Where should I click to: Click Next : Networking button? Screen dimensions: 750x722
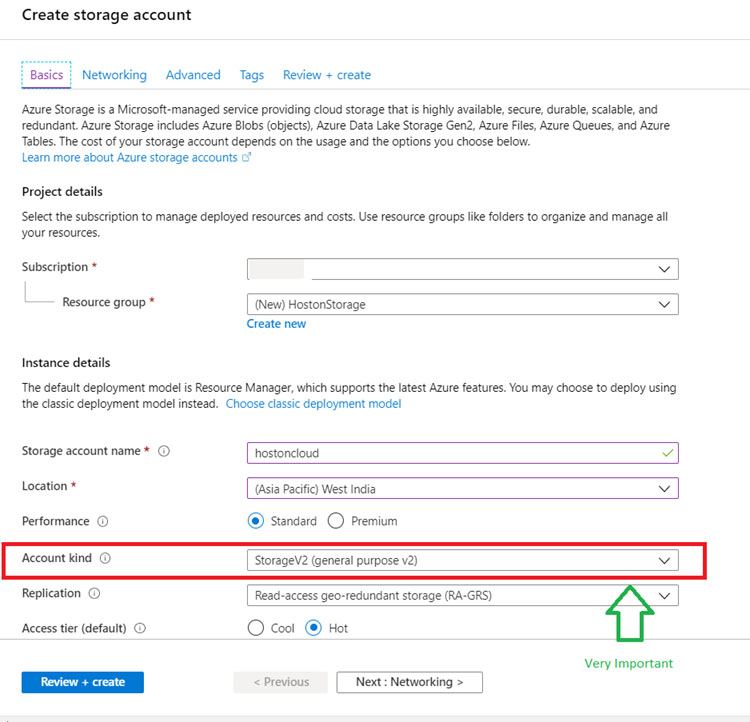(409, 682)
